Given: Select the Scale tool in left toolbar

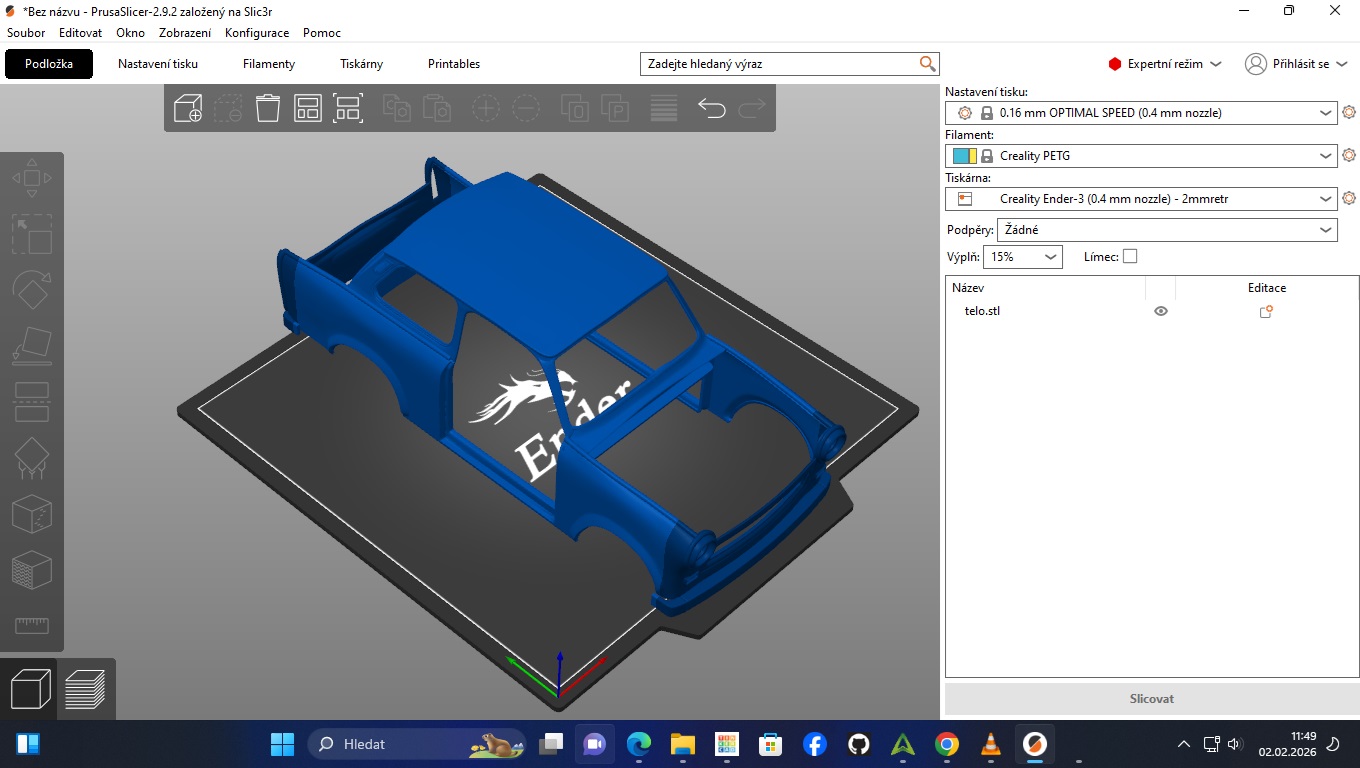Looking at the screenshot, I should click(x=32, y=234).
